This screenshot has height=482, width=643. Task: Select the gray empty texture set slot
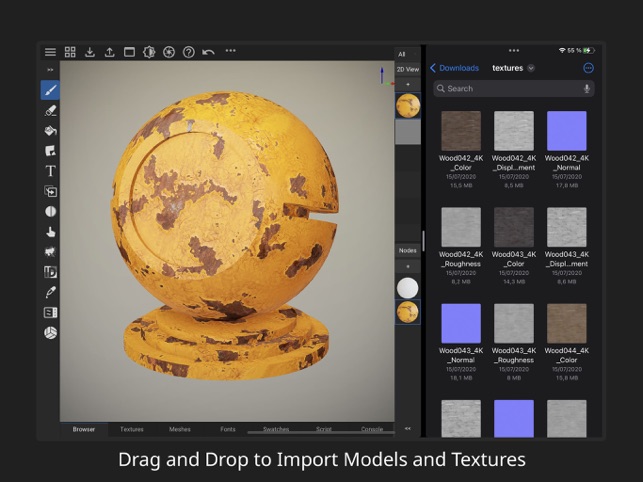tap(408, 132)
